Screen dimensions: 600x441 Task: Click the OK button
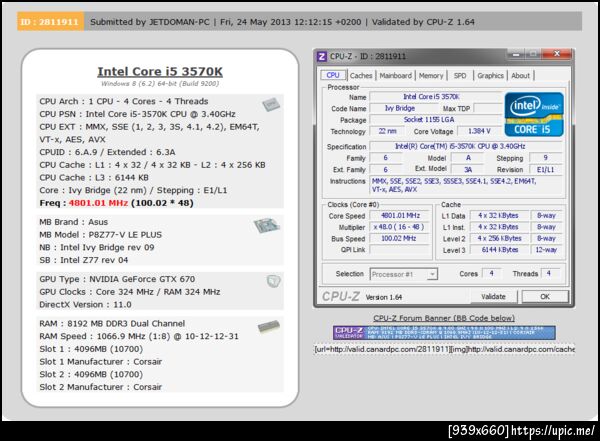point(545,296)
